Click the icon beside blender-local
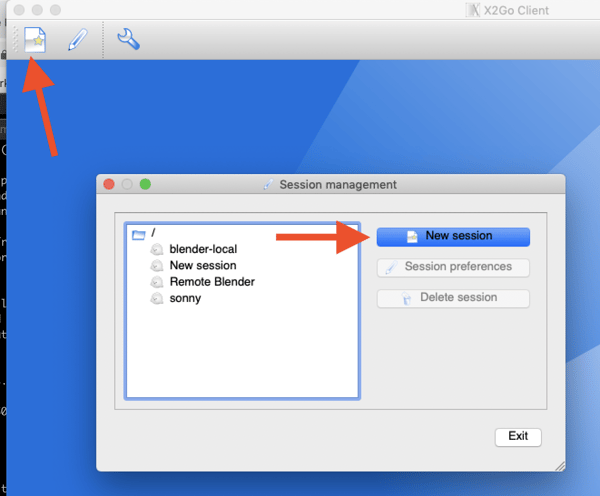Viewport: 600px width, 496px height. 157,249
